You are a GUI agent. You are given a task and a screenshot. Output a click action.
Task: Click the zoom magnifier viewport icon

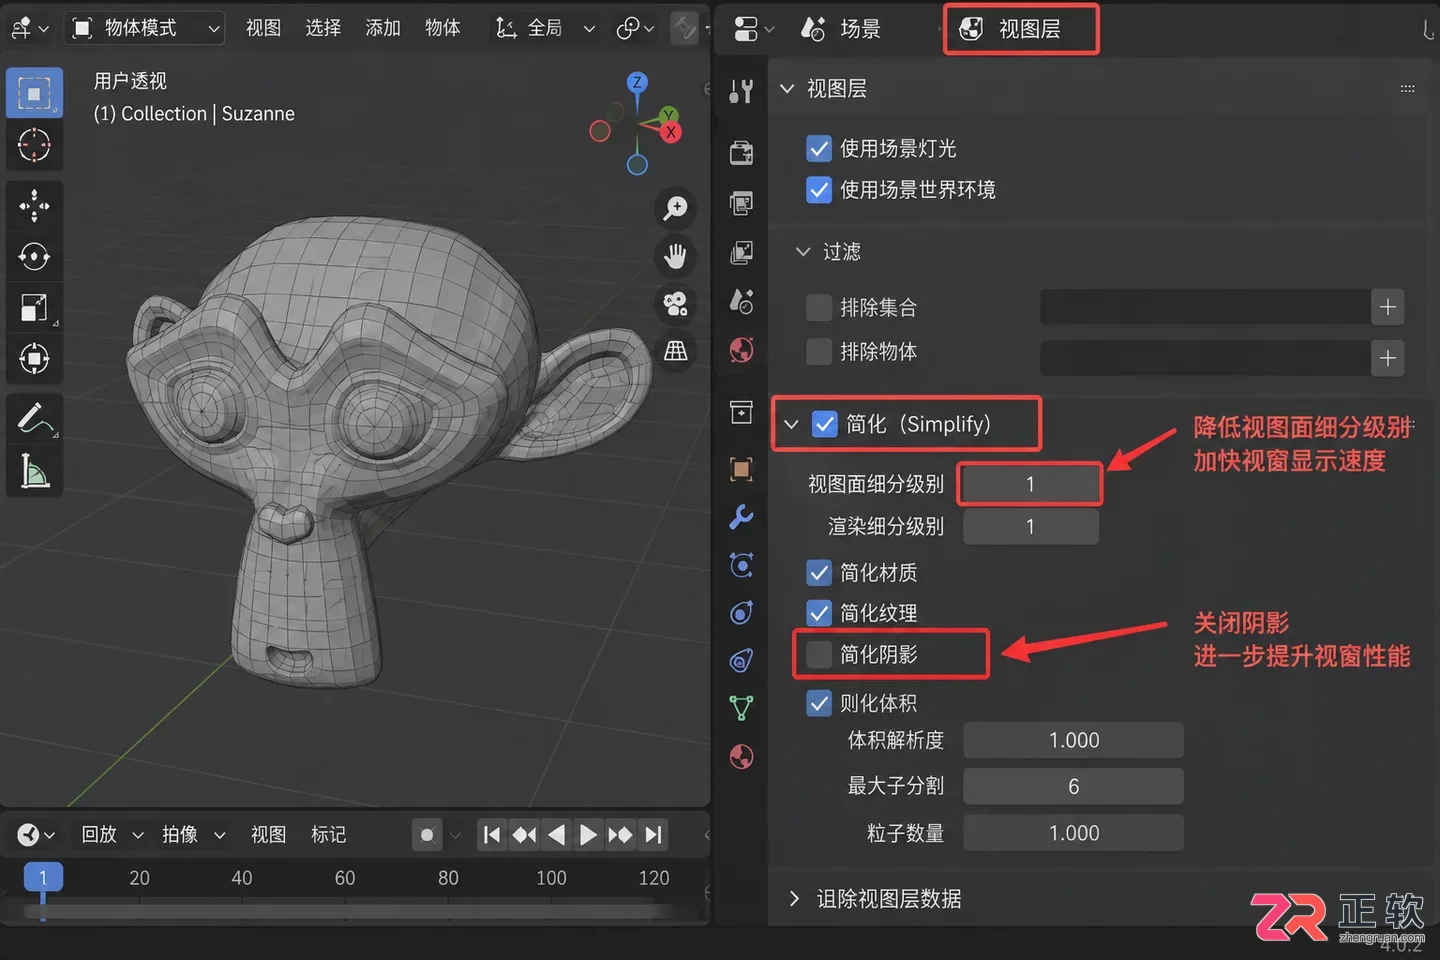point(676,208)
